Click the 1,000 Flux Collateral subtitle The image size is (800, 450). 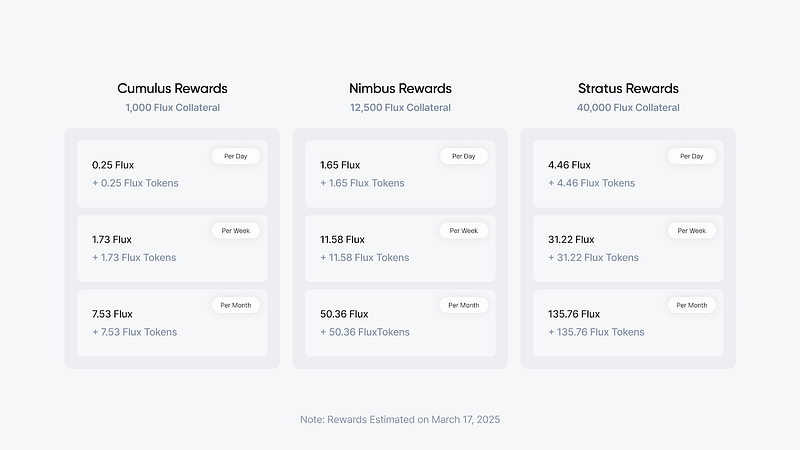(172, 108)
